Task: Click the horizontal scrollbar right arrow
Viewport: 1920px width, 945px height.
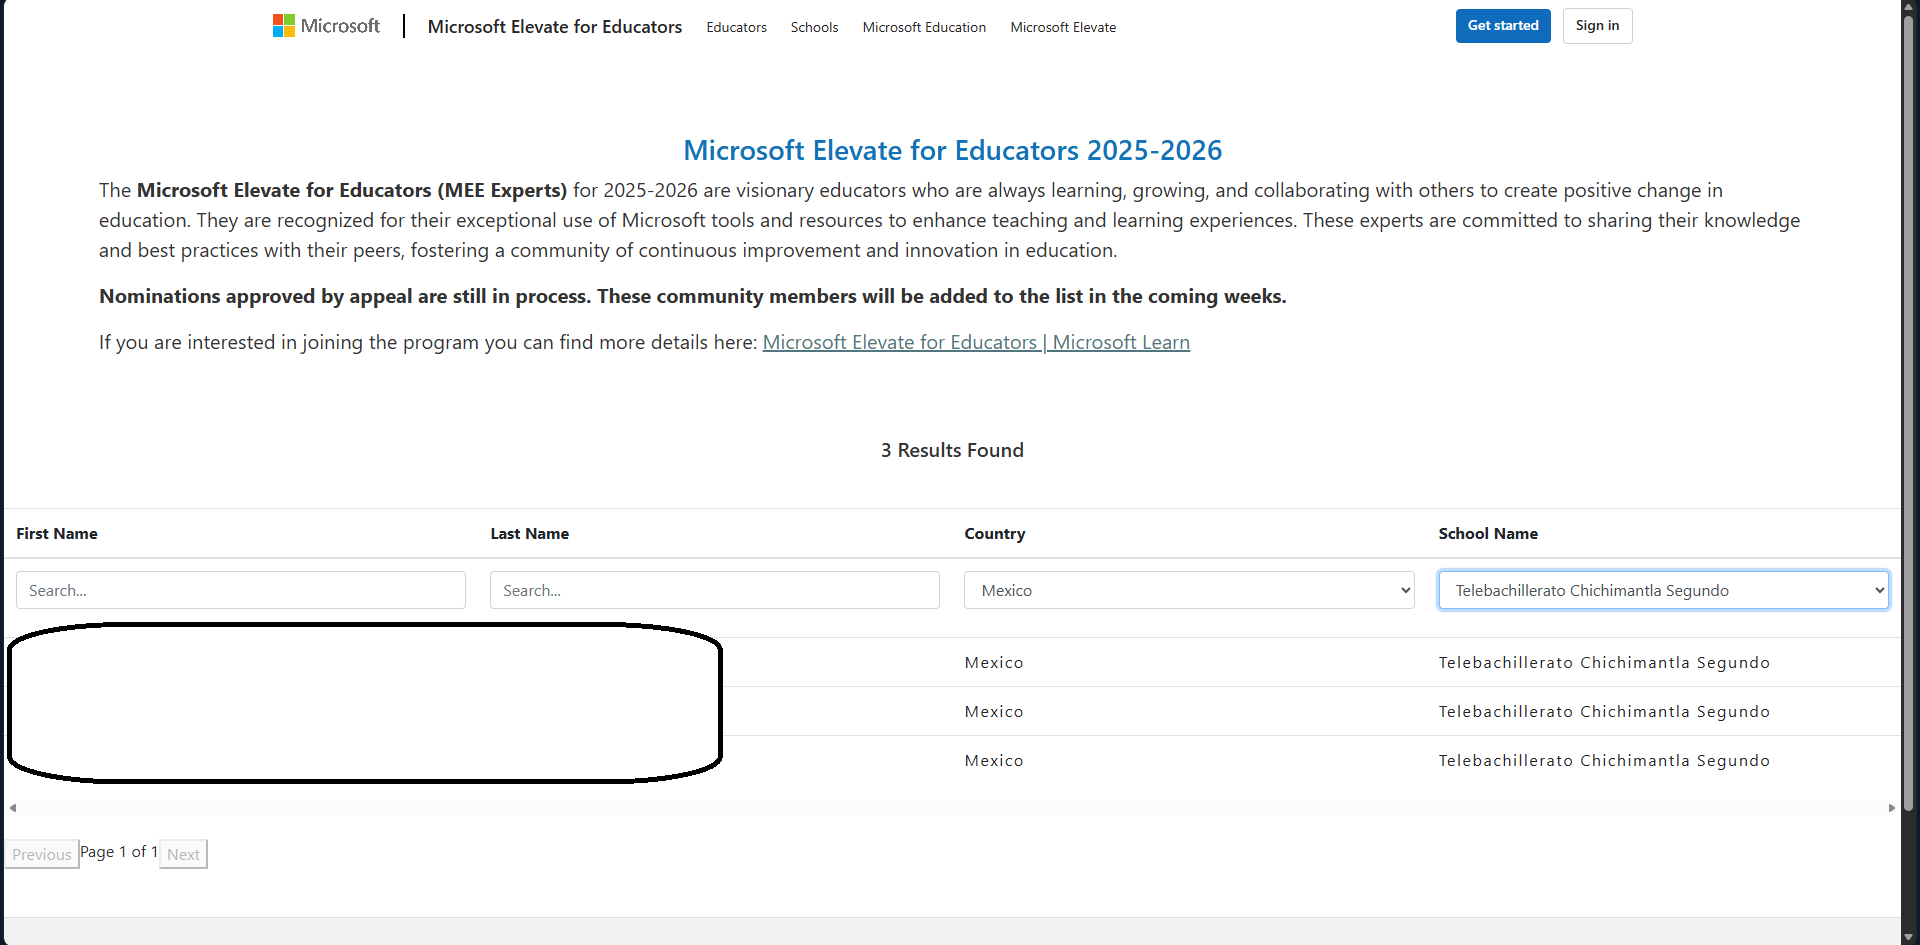Action: point(1892,808)
